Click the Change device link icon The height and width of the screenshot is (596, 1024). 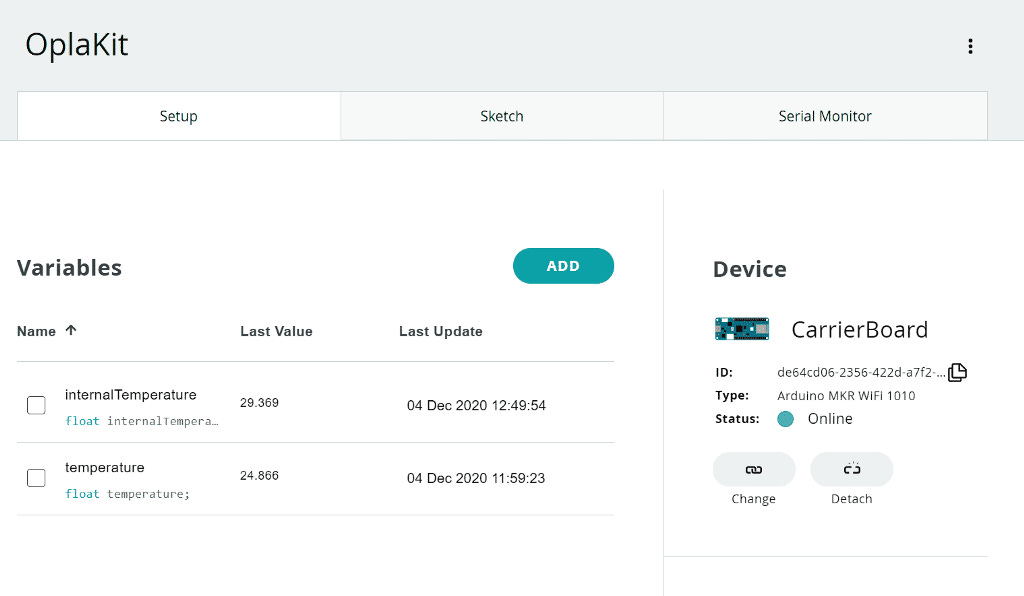pos(754,469)
